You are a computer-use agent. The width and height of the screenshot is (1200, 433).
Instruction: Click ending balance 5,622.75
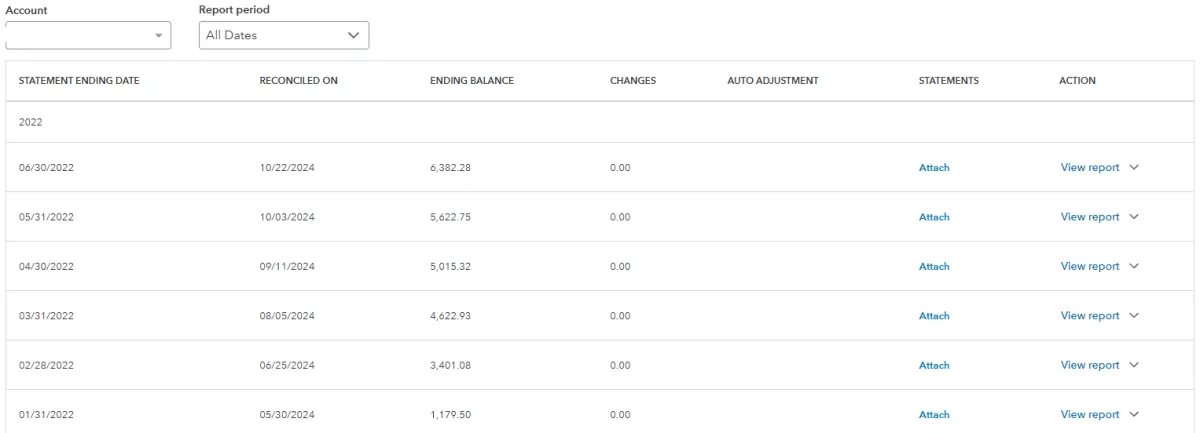coord(450,217)
